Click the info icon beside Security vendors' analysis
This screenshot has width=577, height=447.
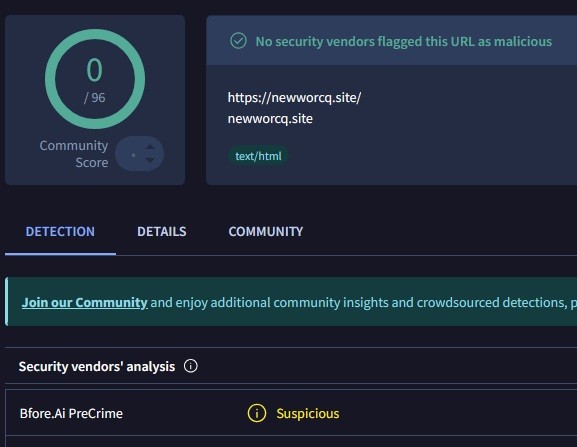coord(191,366)
